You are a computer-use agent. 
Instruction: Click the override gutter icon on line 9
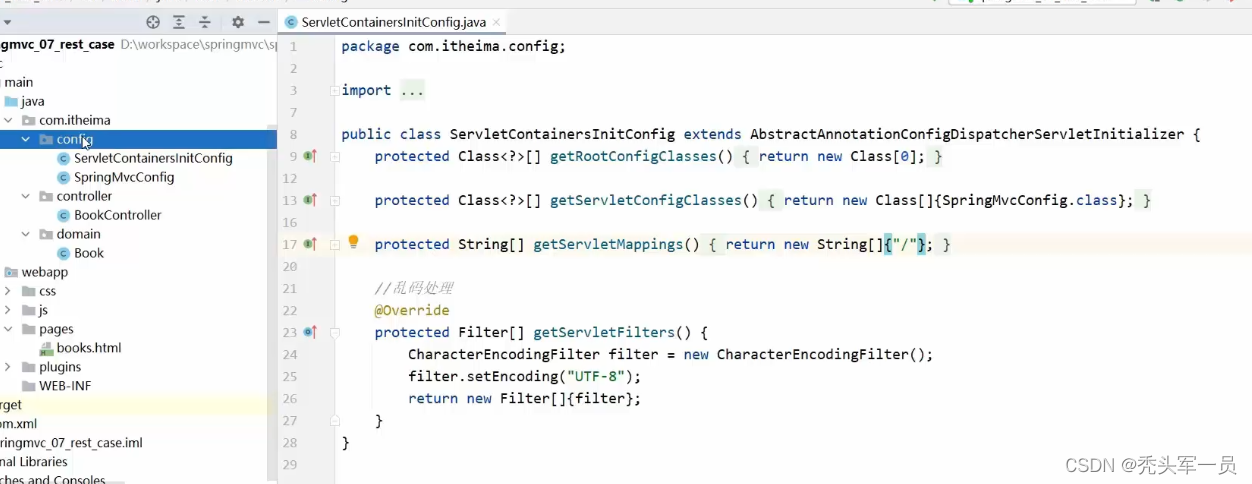tap(310, 156)
